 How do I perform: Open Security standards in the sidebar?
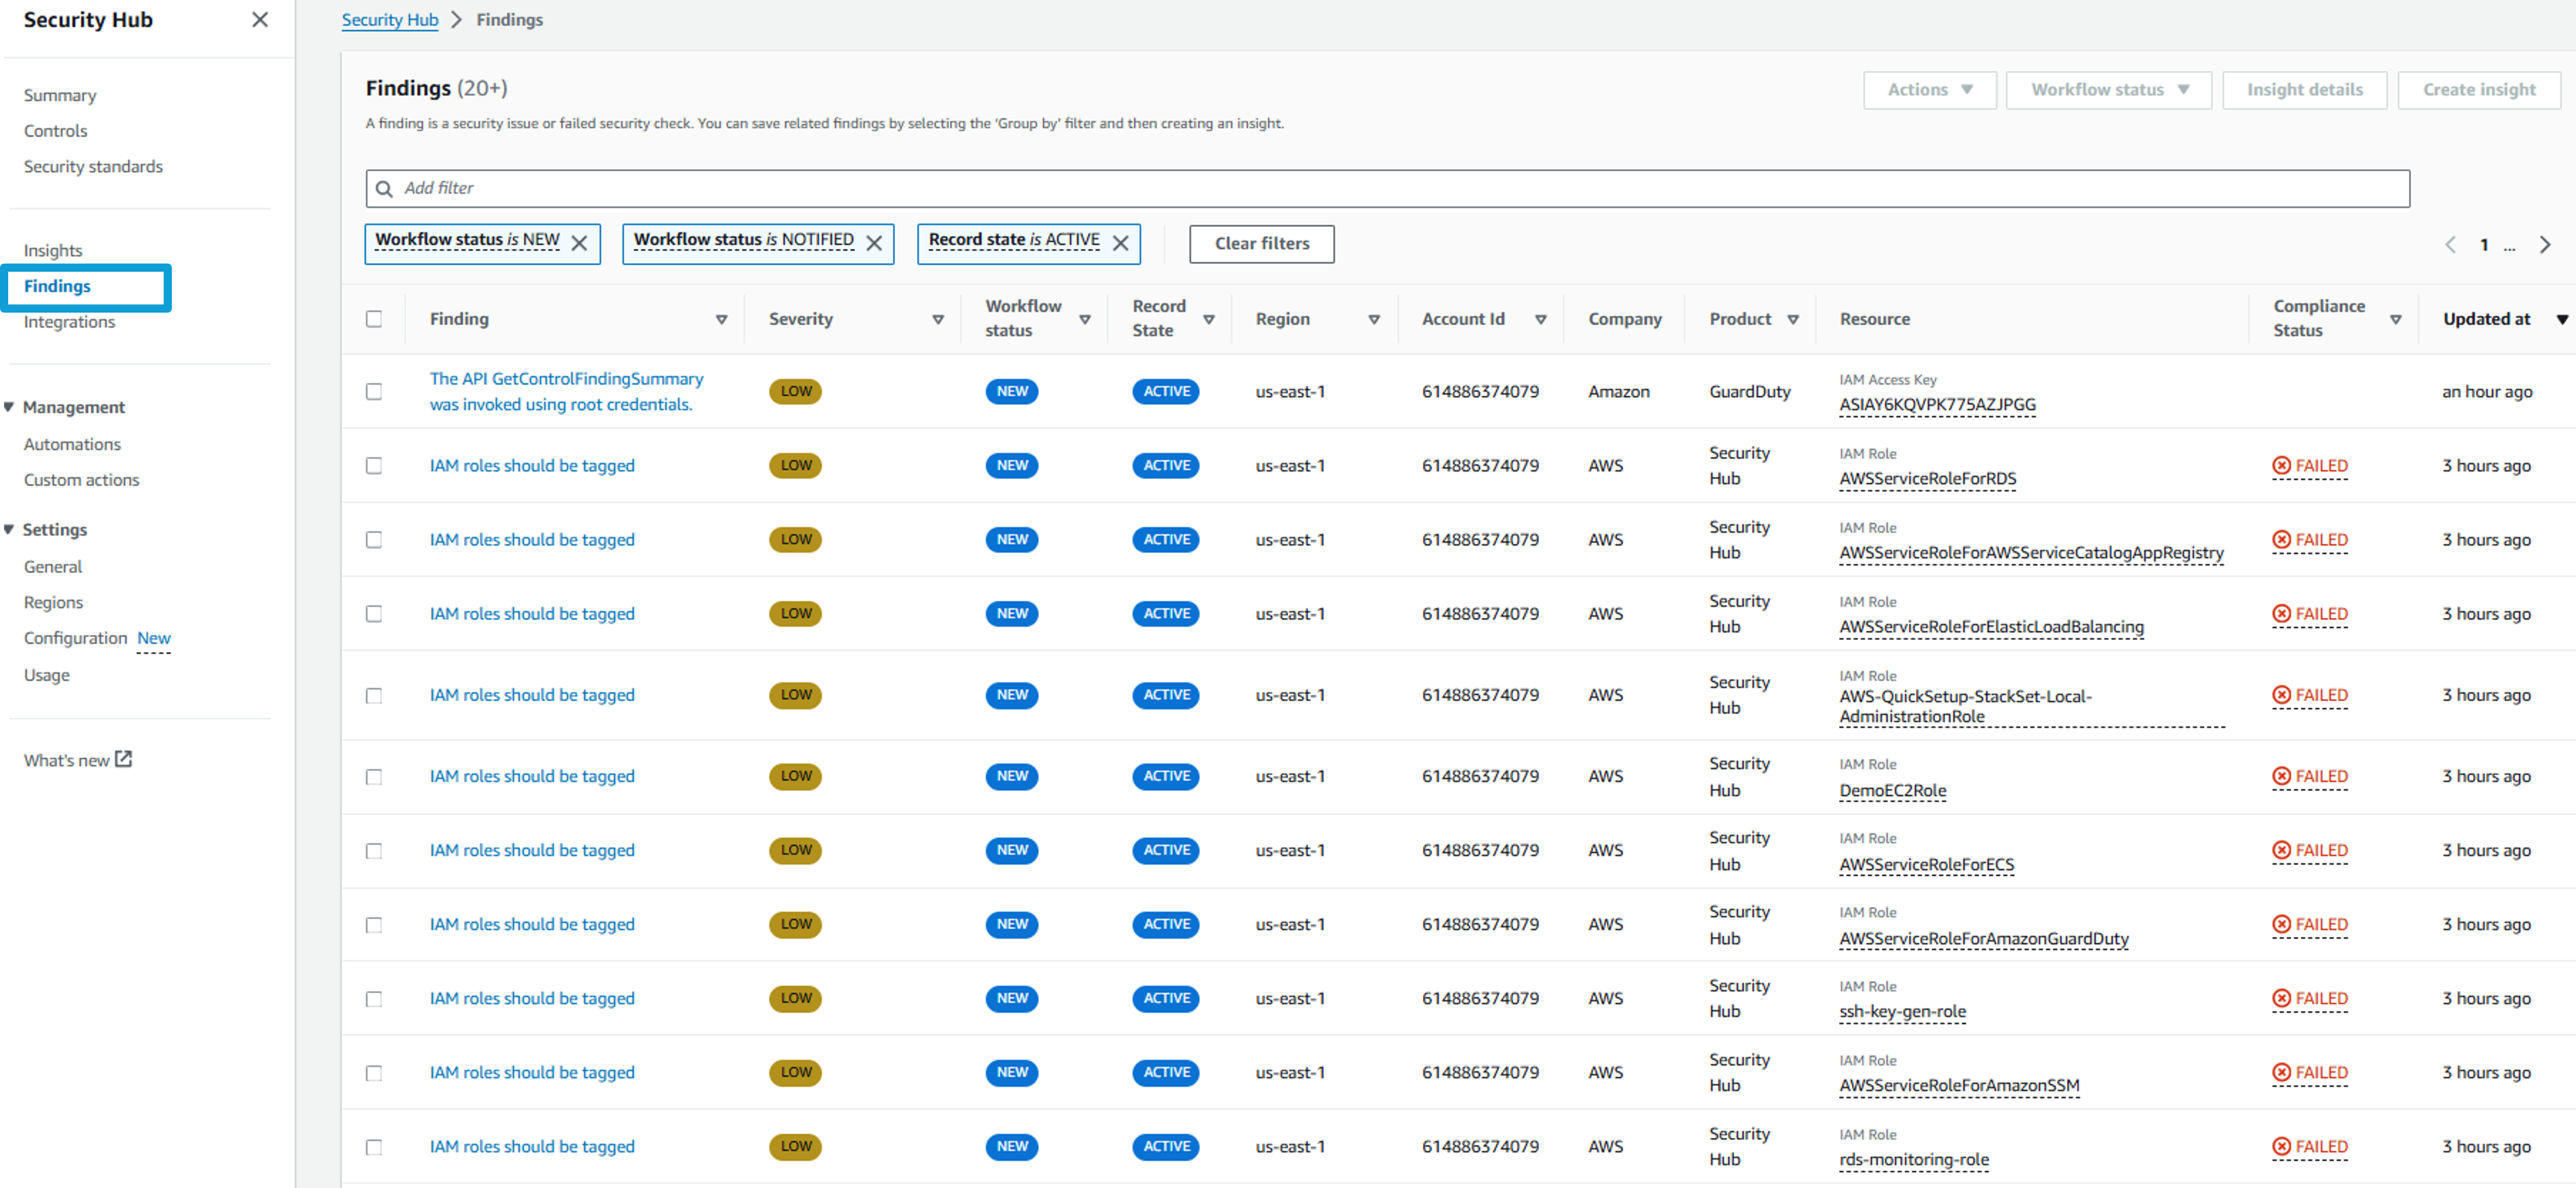click(x=93, y=166)
